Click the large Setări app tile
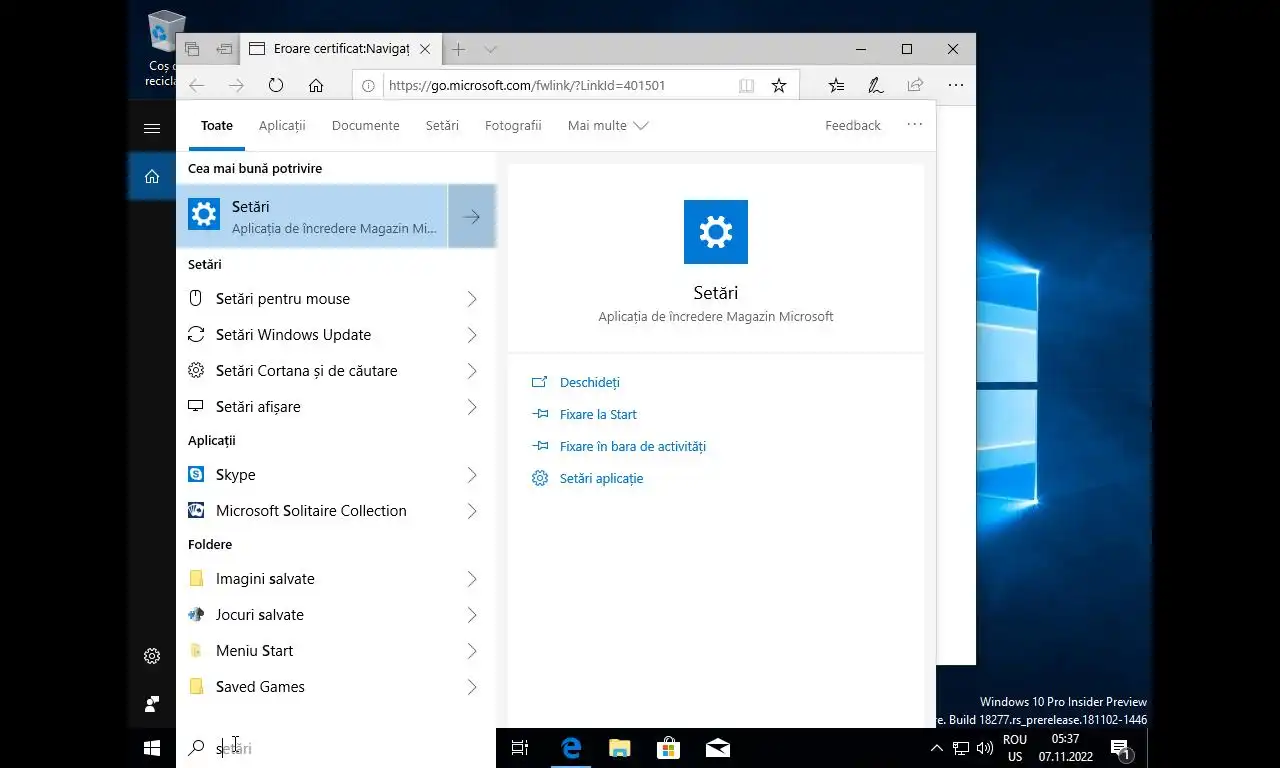Screen dimensions: 1280x768 click(716, 232)
